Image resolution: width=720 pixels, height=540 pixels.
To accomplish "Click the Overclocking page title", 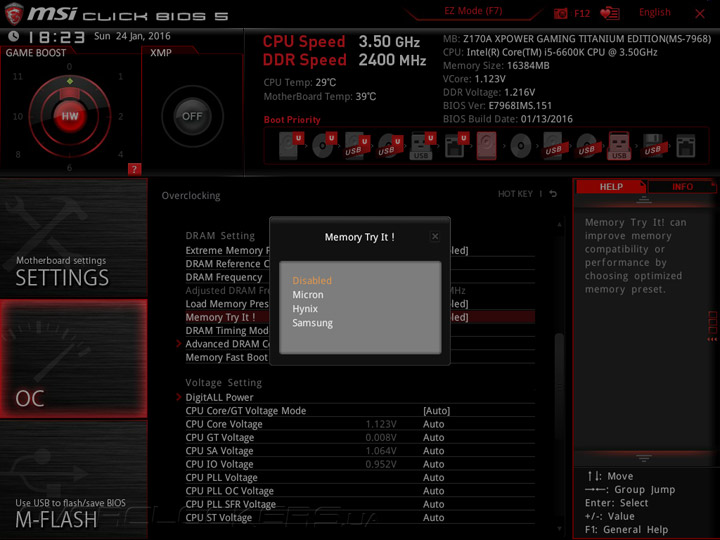I will tap(191, 196).
